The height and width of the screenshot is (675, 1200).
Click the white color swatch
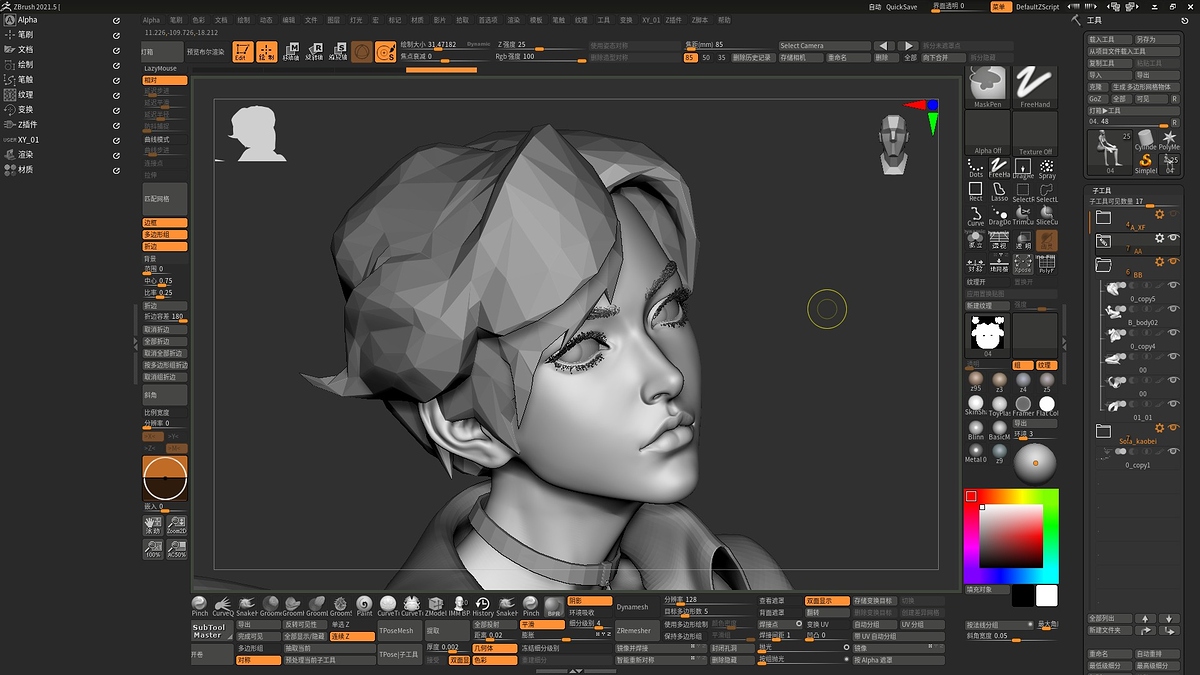pos(1046,596)
